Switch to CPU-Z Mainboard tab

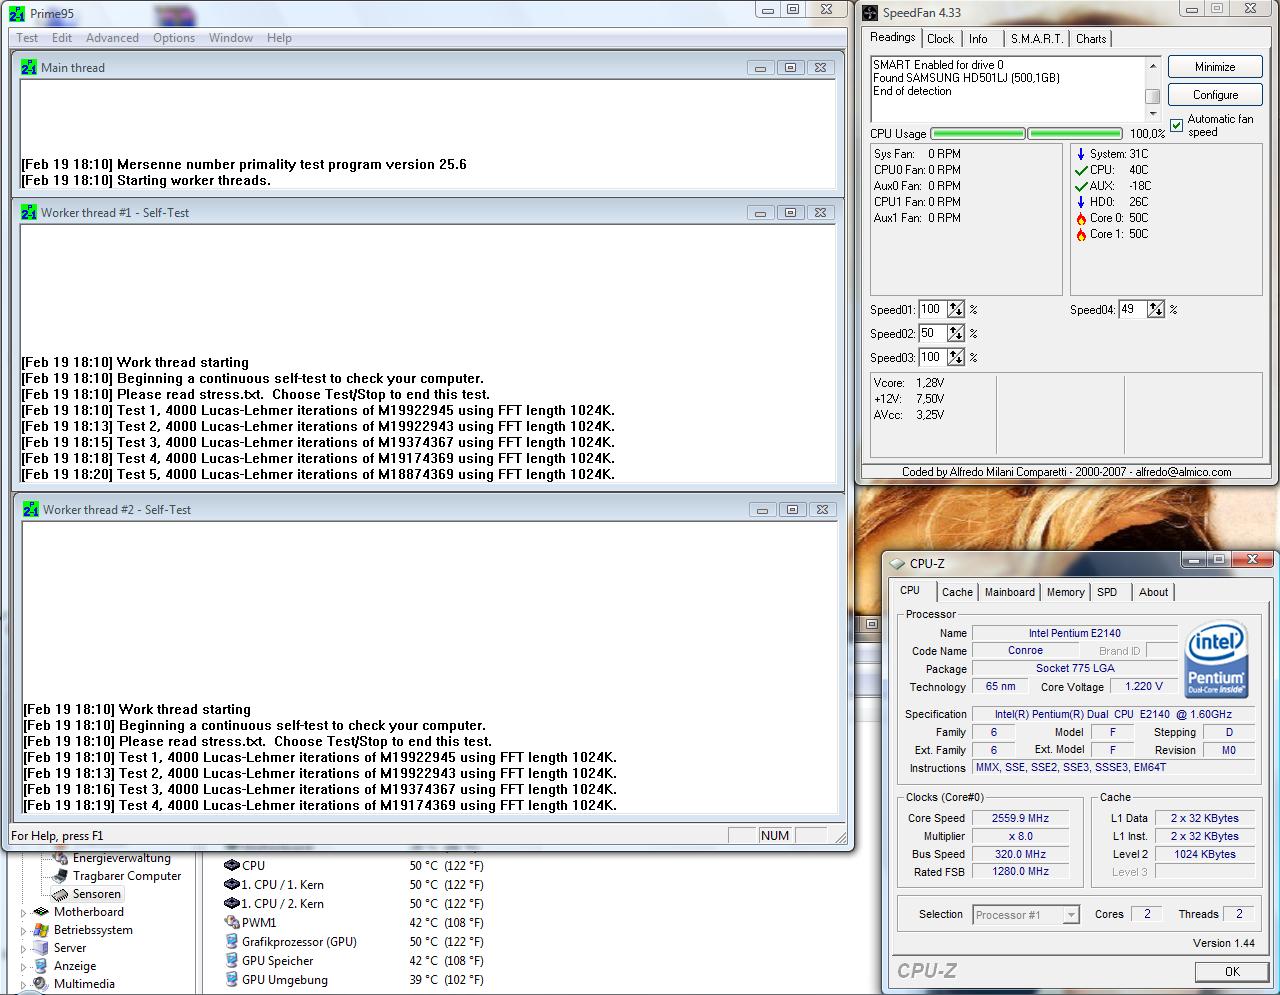pos(1010,592)
